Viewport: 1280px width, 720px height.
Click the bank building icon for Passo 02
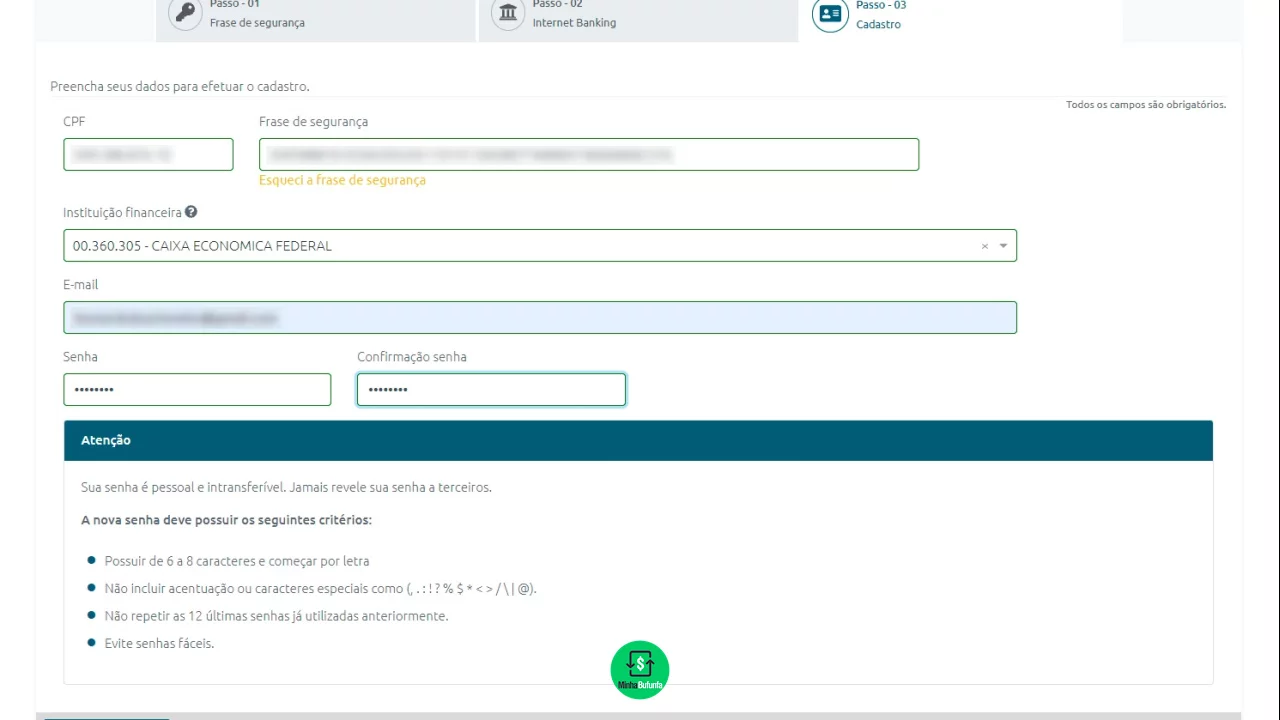pos(509,14)
